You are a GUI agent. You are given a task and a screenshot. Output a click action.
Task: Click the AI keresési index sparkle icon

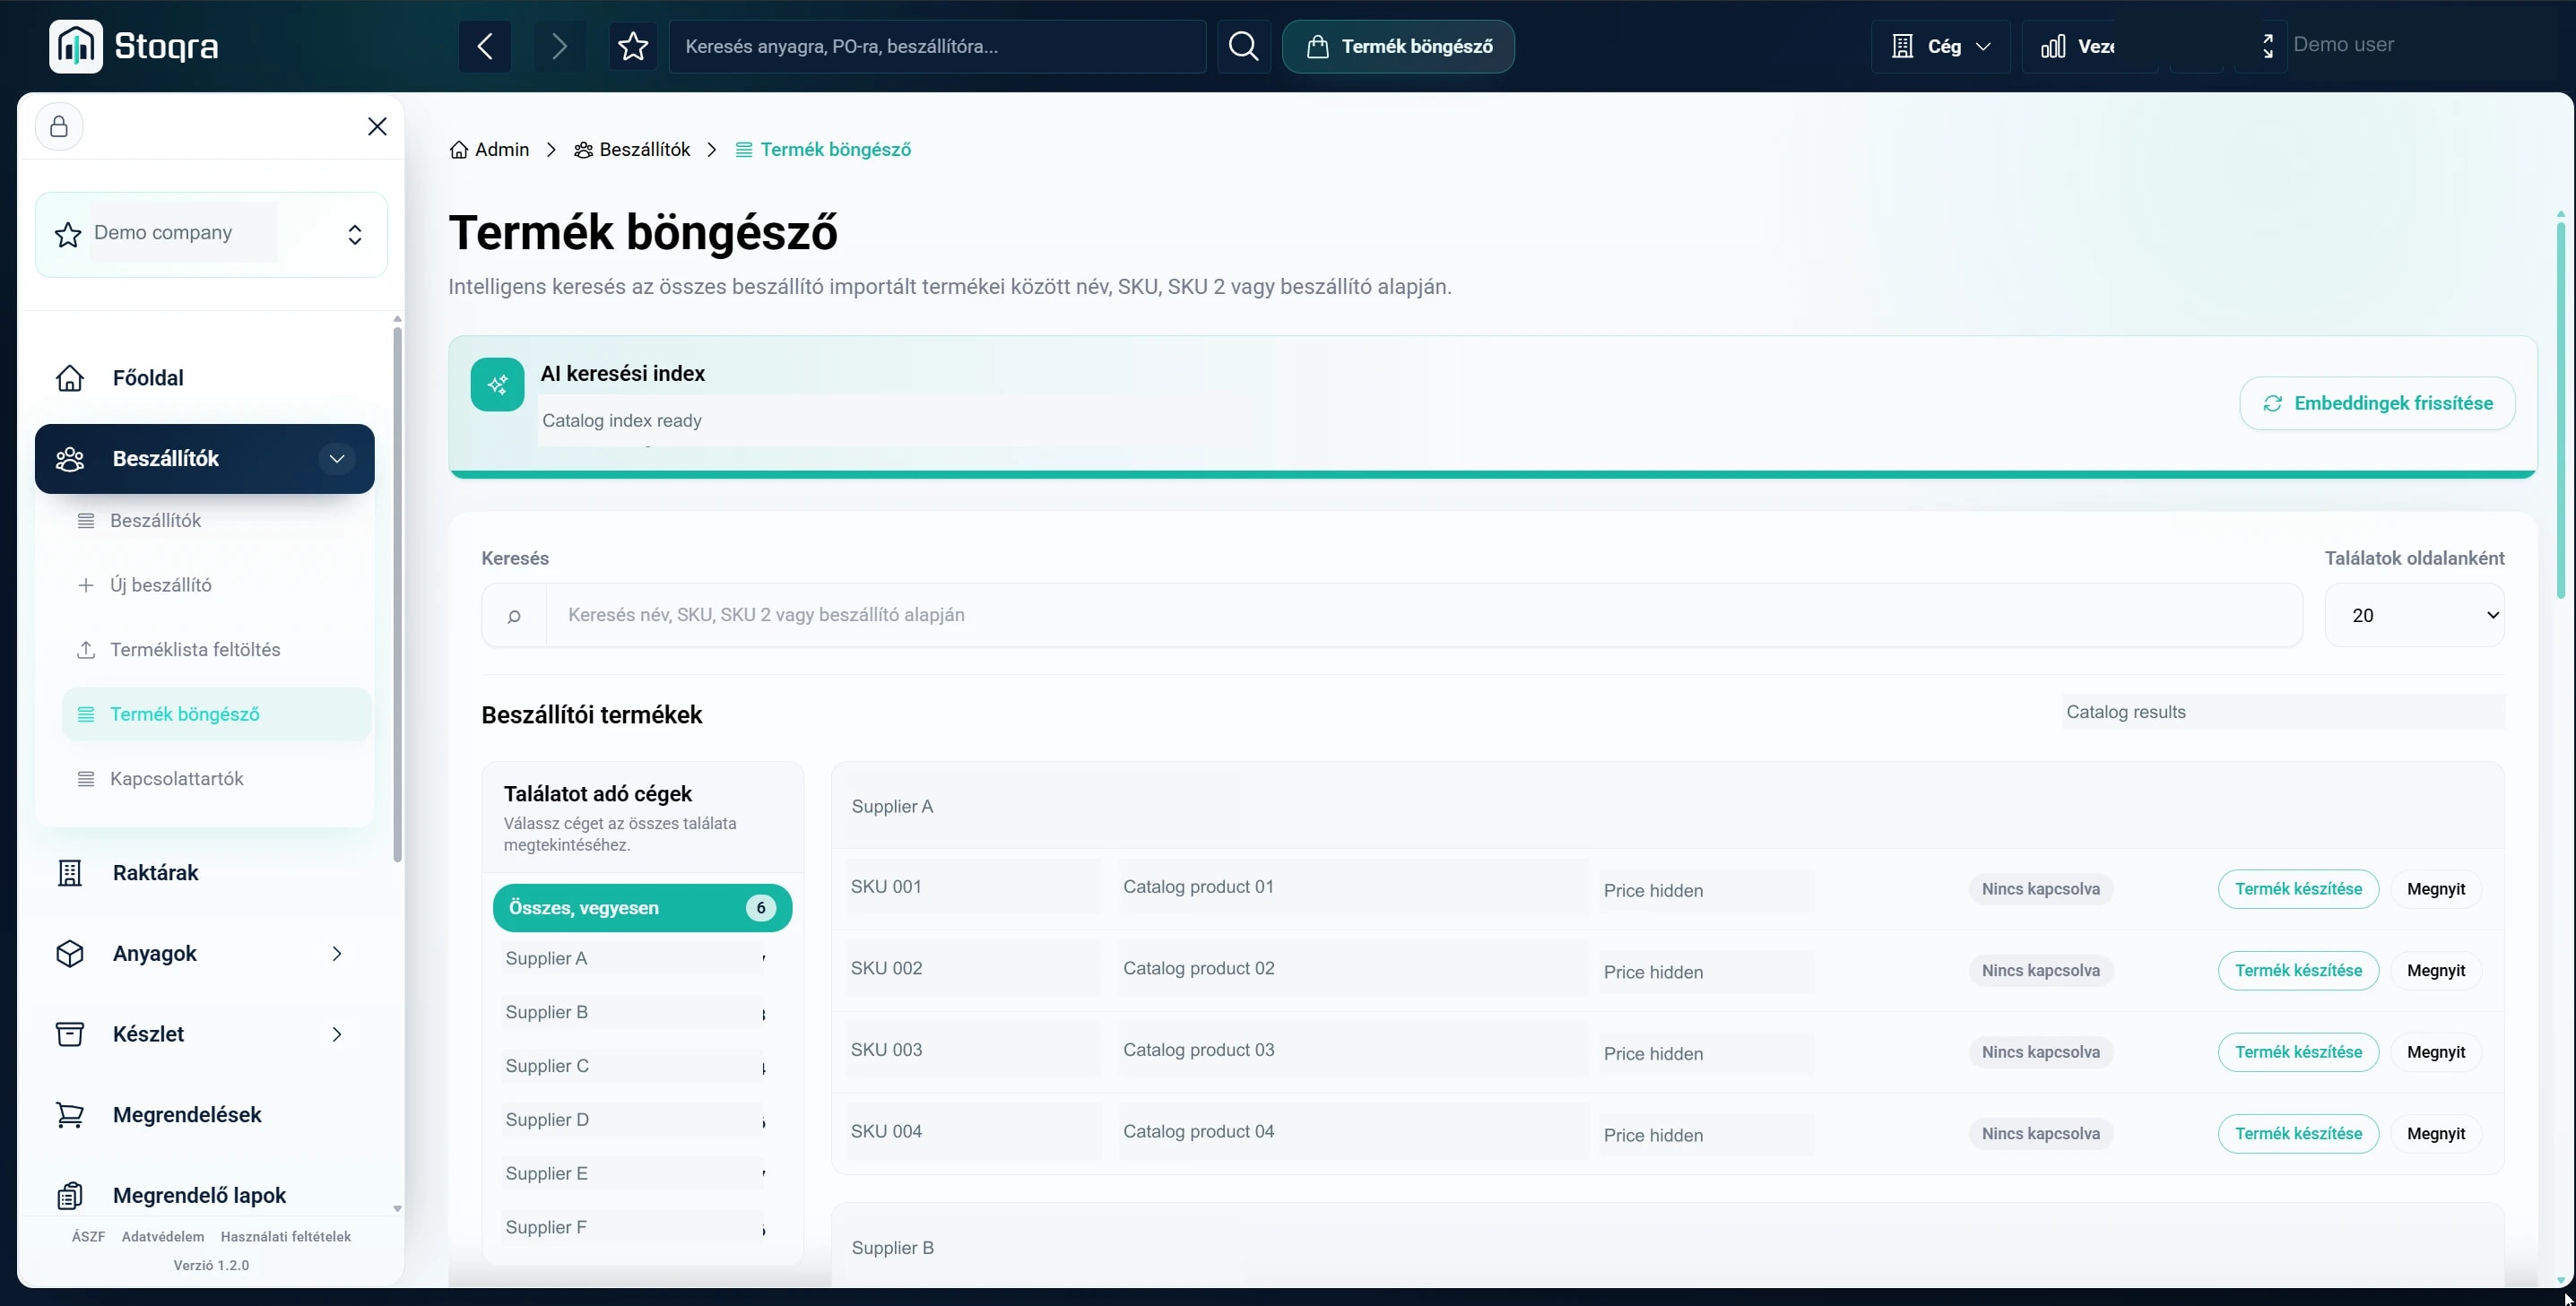pos(498,385)
